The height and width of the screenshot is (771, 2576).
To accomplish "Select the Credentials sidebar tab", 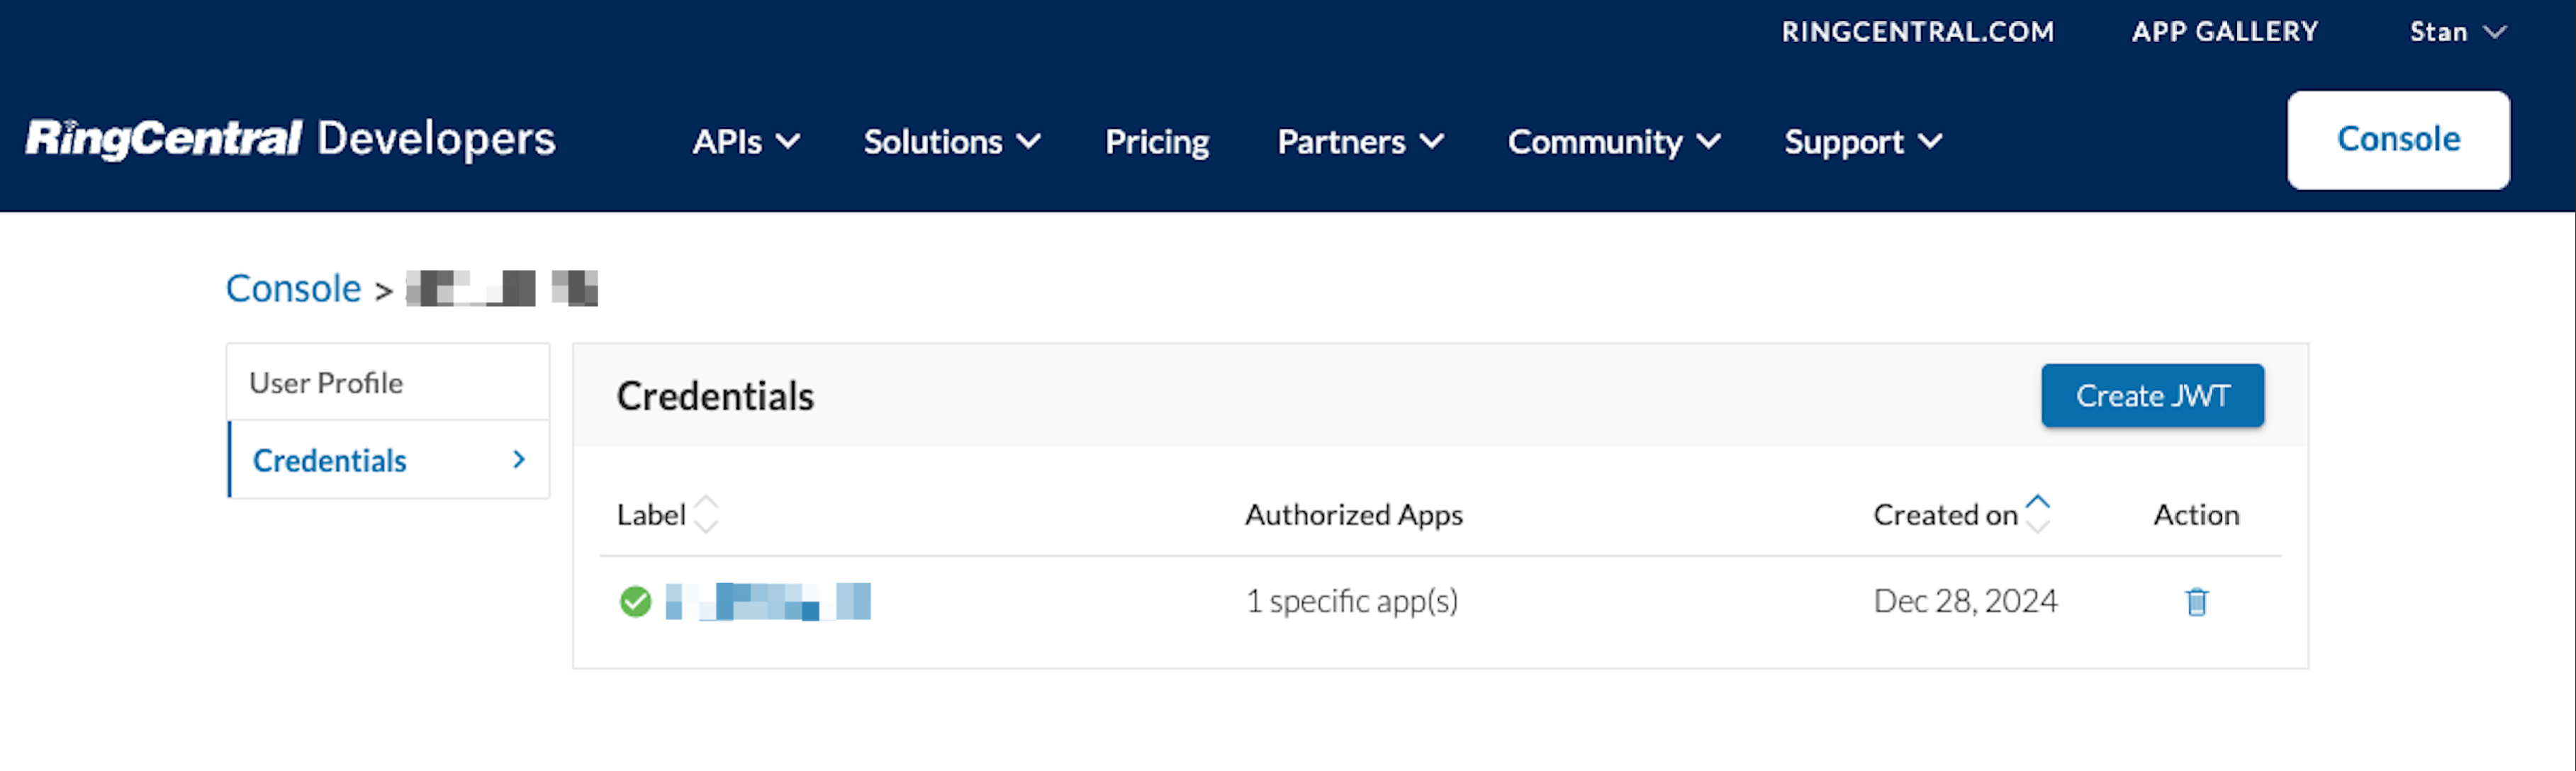I will tap(388, 460).
